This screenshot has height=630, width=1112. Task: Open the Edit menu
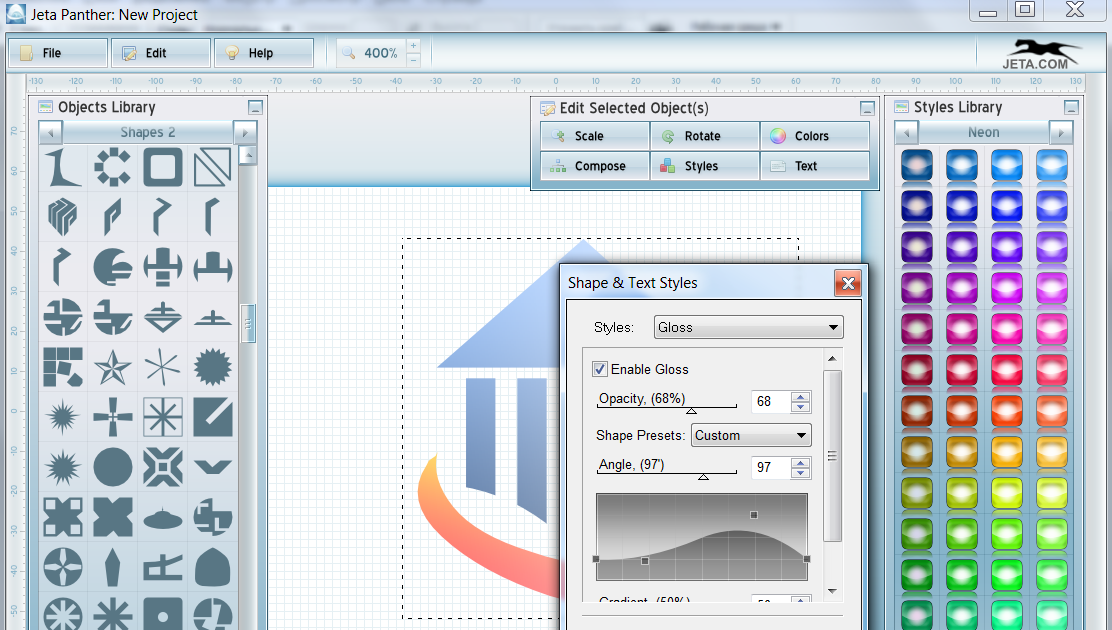pyautogui.click(x=161, y=53)
